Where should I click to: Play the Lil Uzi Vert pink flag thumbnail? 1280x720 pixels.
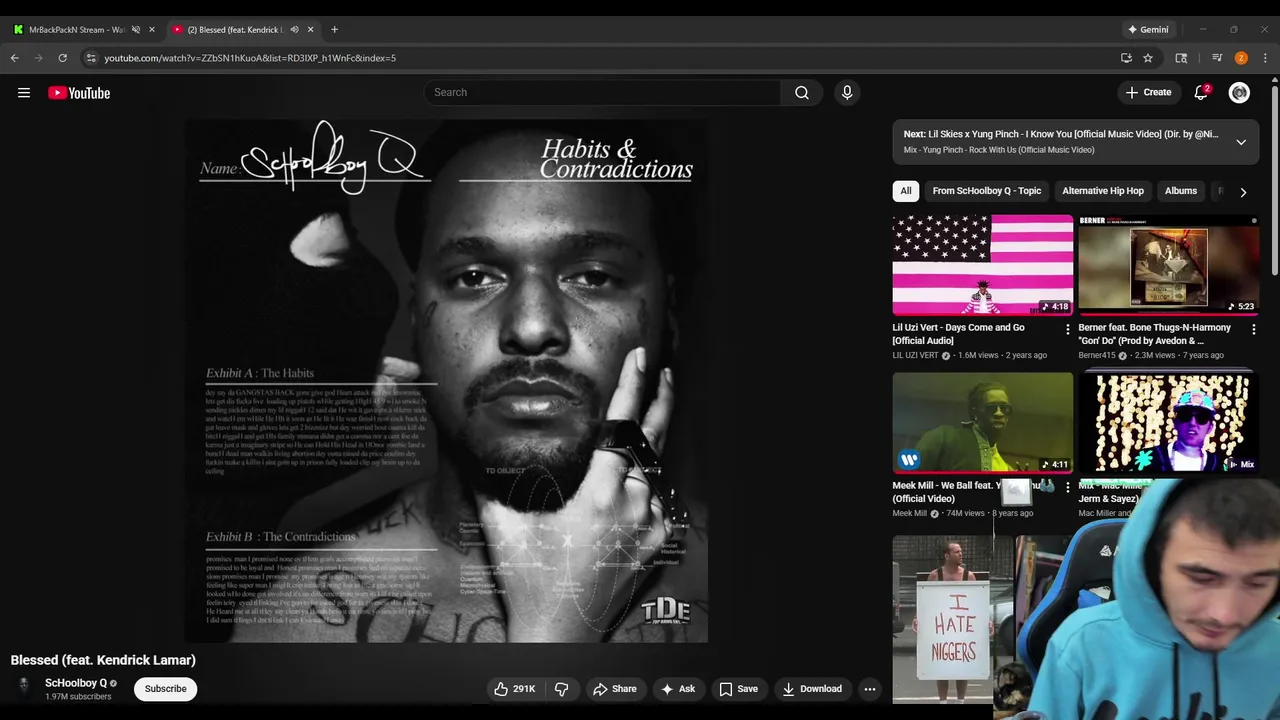pyautogui.click(x=983, y=265)
